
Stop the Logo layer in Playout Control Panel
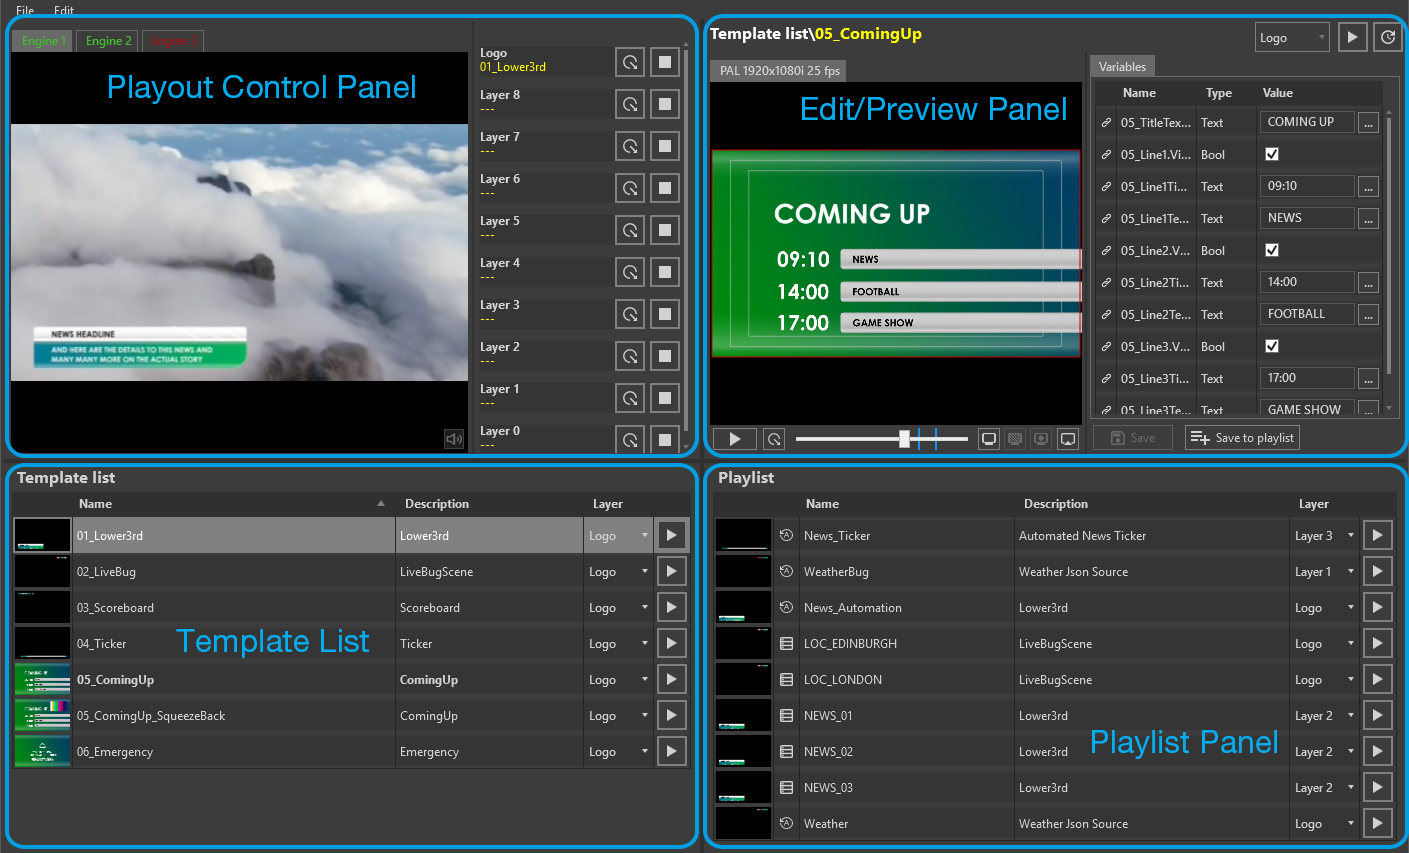(664, 62)
